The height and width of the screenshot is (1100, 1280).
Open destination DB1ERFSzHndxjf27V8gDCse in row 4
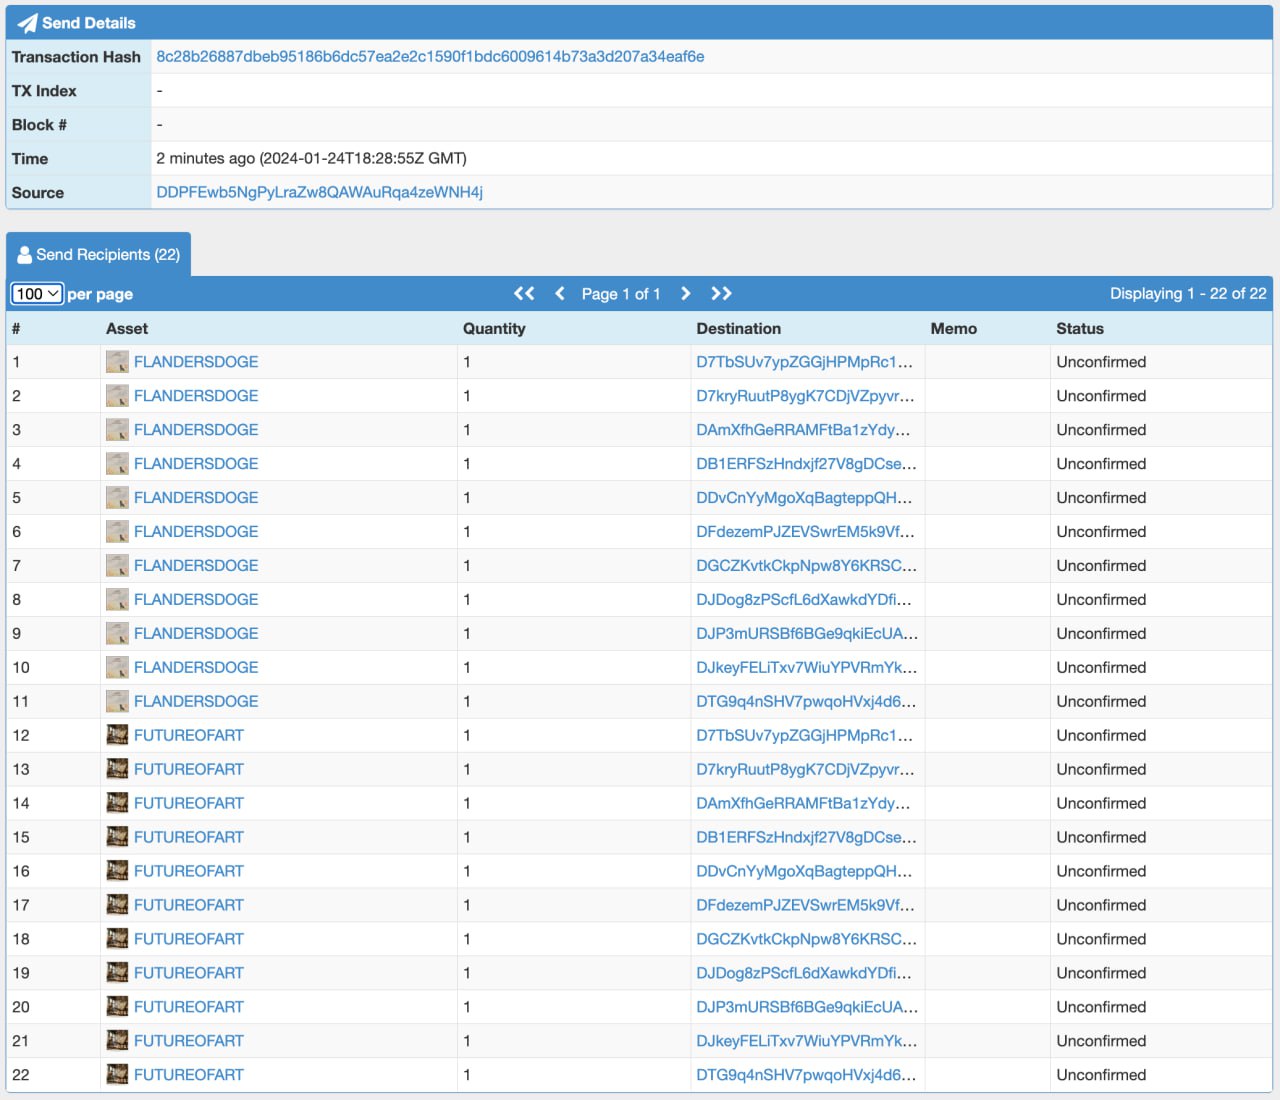(x=807, y=464)
